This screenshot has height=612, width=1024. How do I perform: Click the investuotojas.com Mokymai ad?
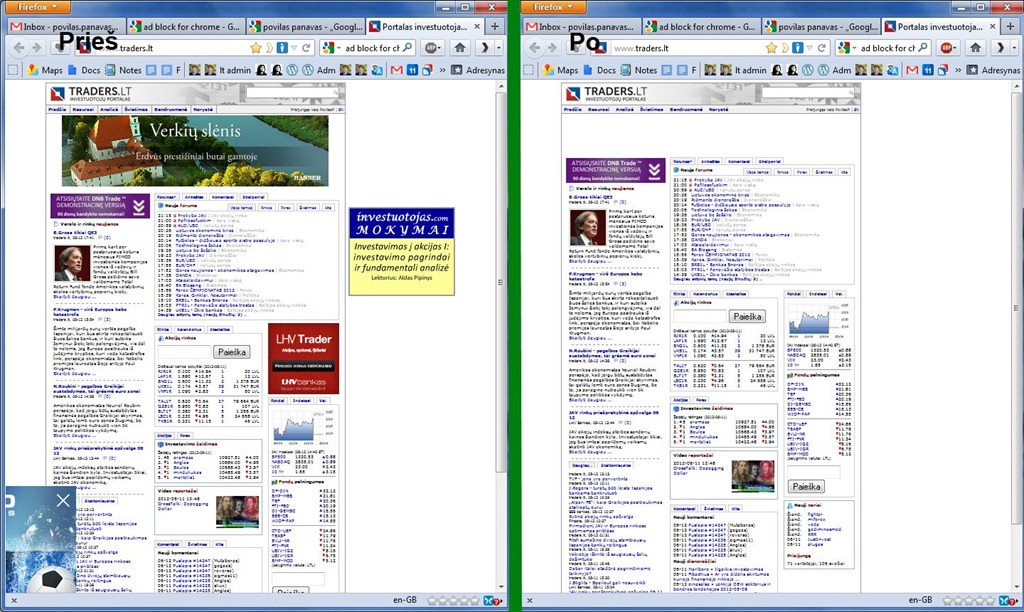click(x=402, y=251)
